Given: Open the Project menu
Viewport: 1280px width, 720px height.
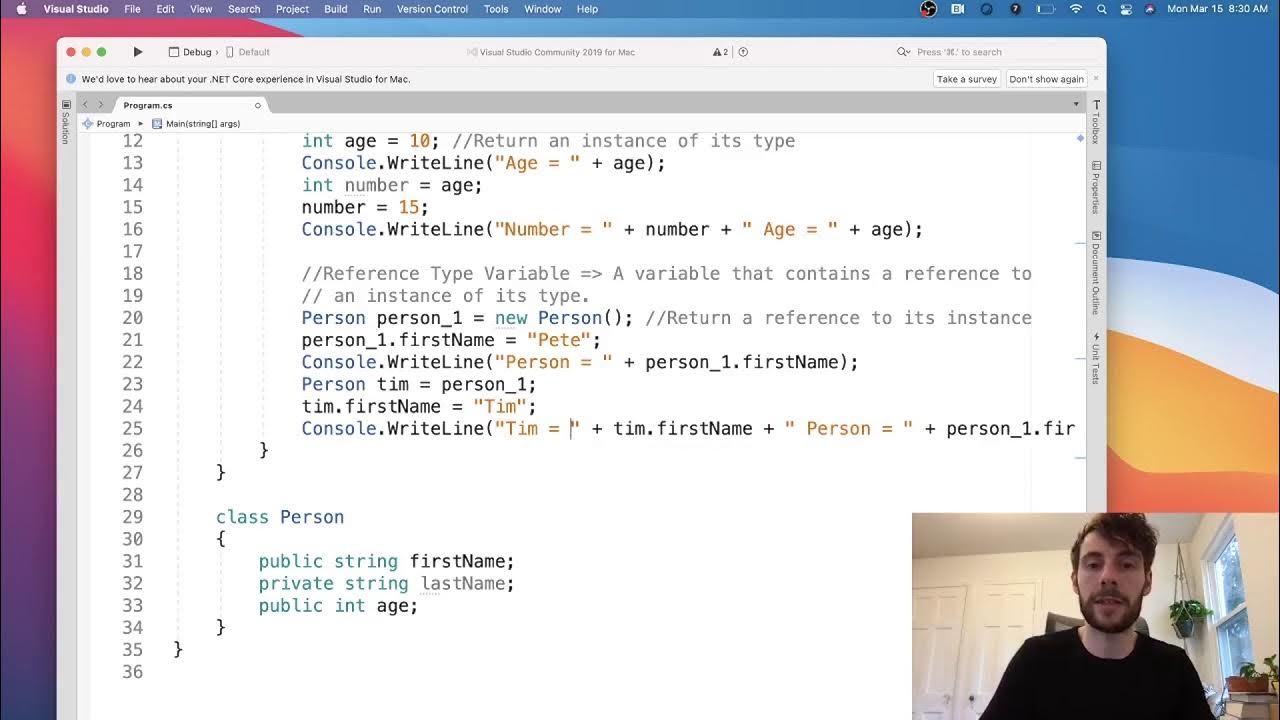Looking at the screenshot, I should coord(292,9).
